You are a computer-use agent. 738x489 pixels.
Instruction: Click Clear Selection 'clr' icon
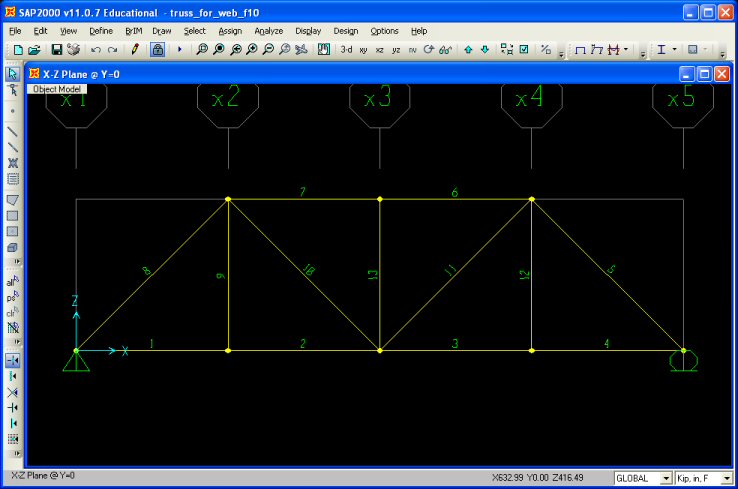pyautogui.click(x=13, y=312)
